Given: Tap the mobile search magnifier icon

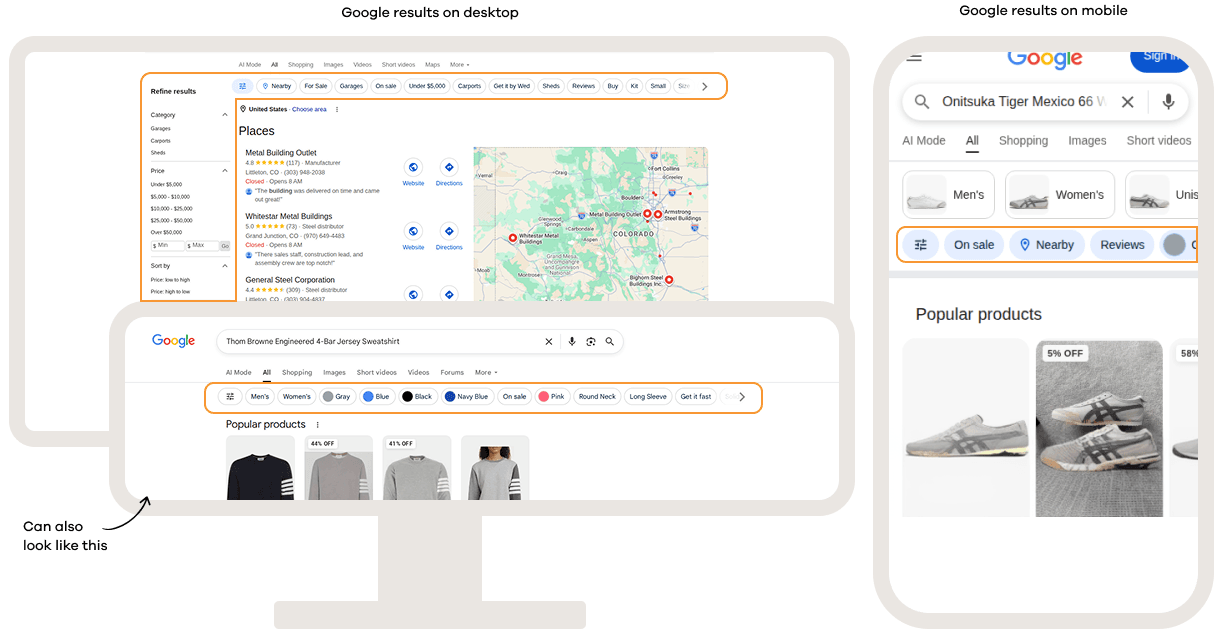Looking at the screenshot, I should pos(922,102).
